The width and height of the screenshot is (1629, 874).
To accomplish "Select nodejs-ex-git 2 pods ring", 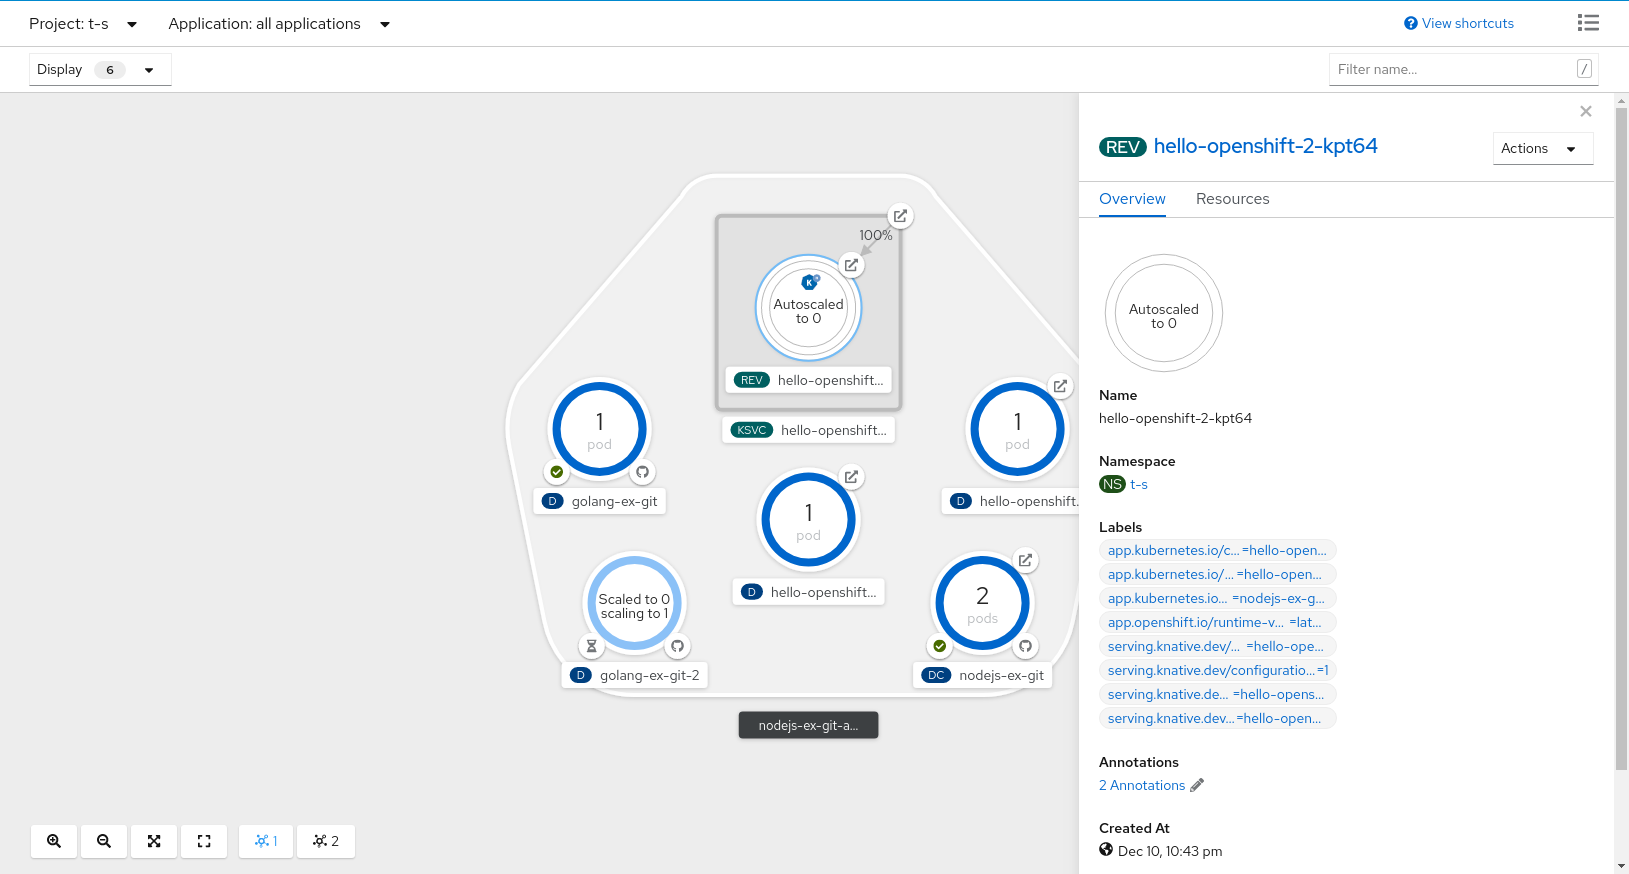I will pyautogui.click(x=982, y=603).
